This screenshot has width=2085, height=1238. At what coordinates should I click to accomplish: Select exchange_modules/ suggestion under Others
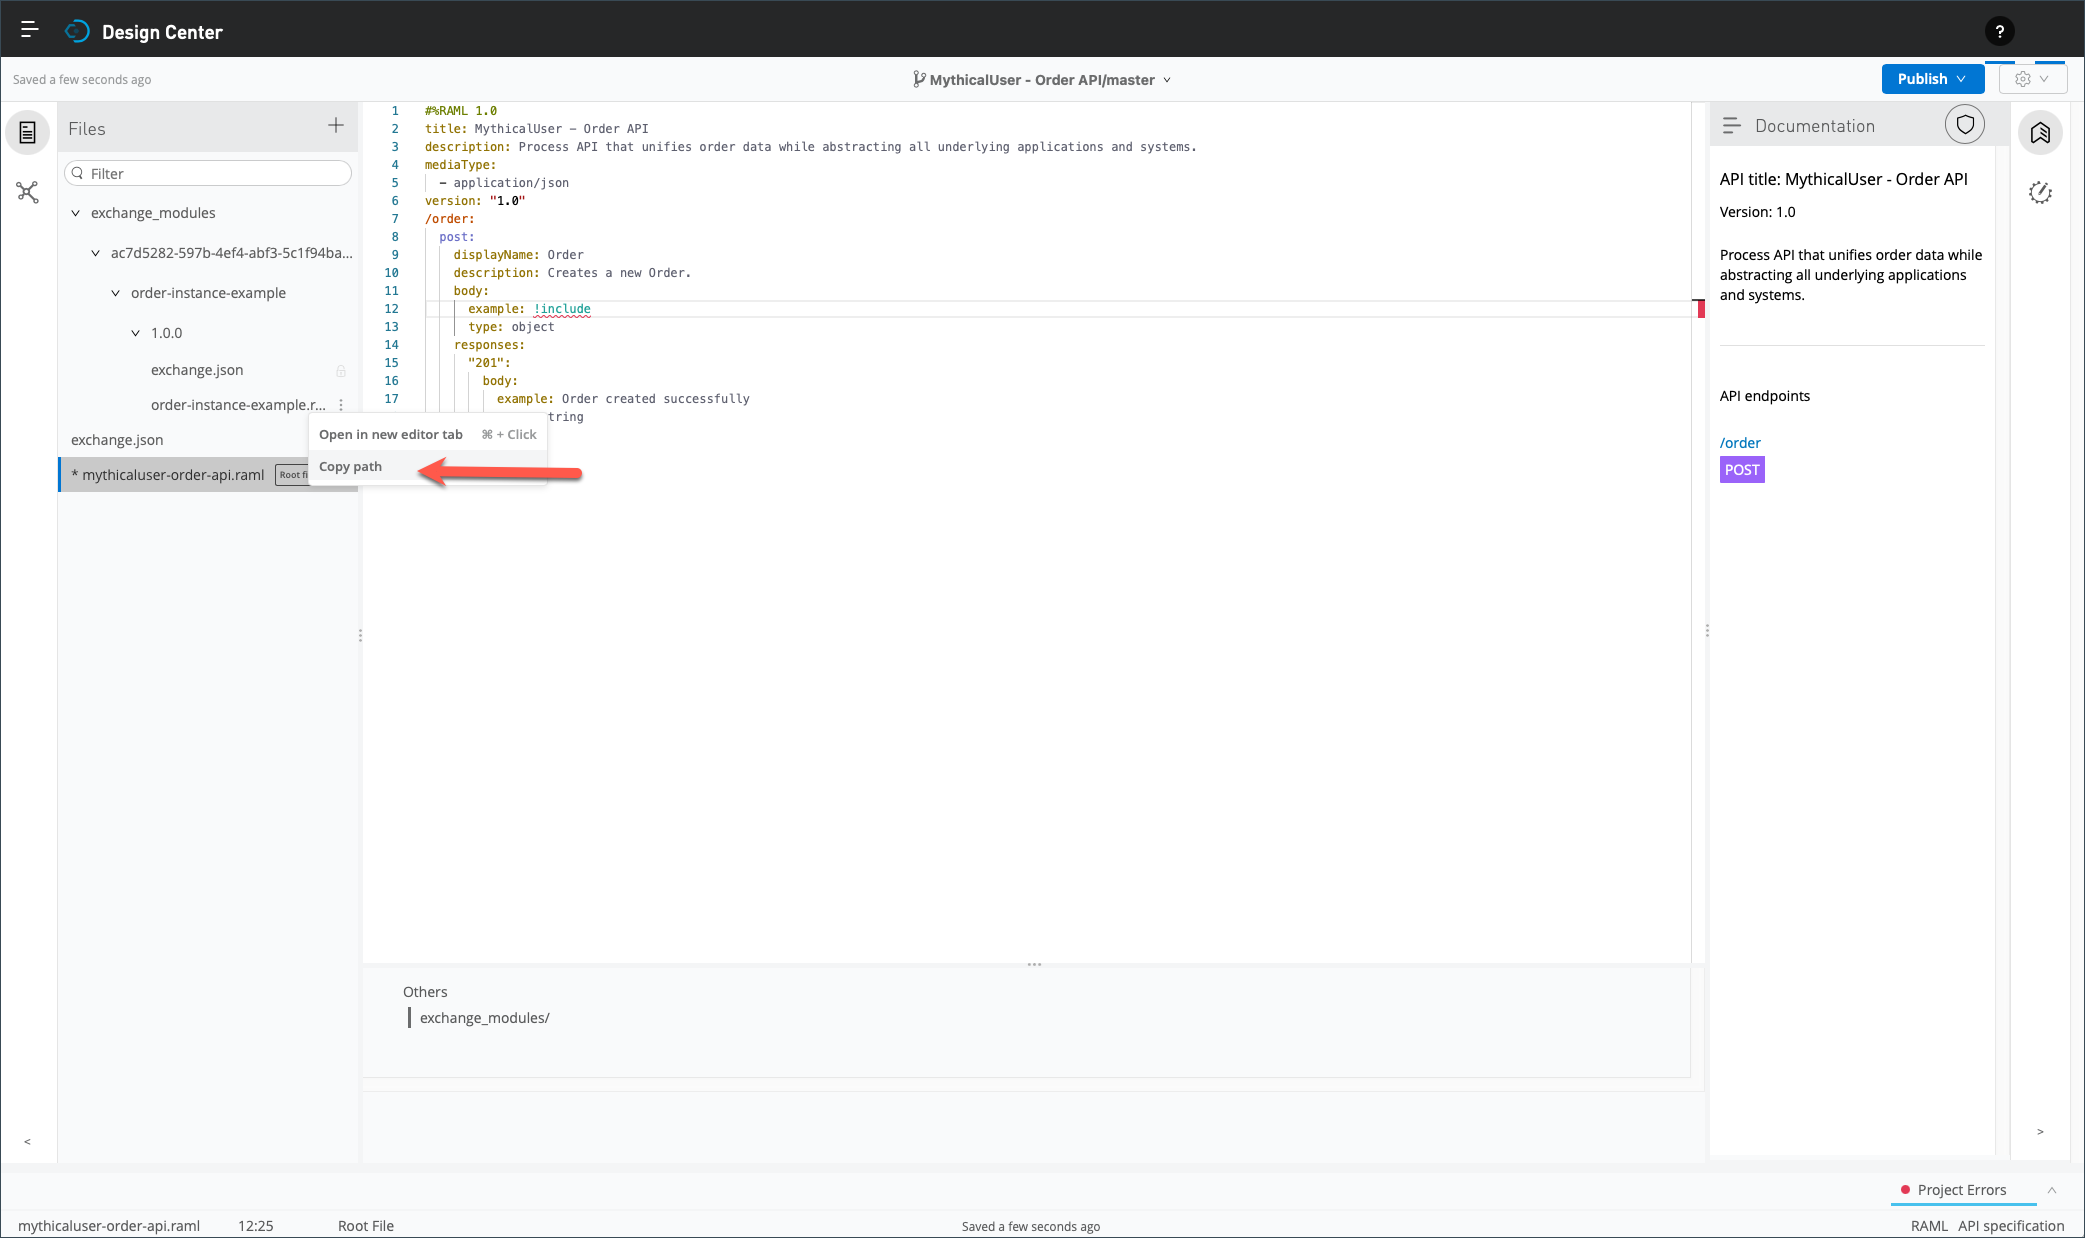point(484,1018)
